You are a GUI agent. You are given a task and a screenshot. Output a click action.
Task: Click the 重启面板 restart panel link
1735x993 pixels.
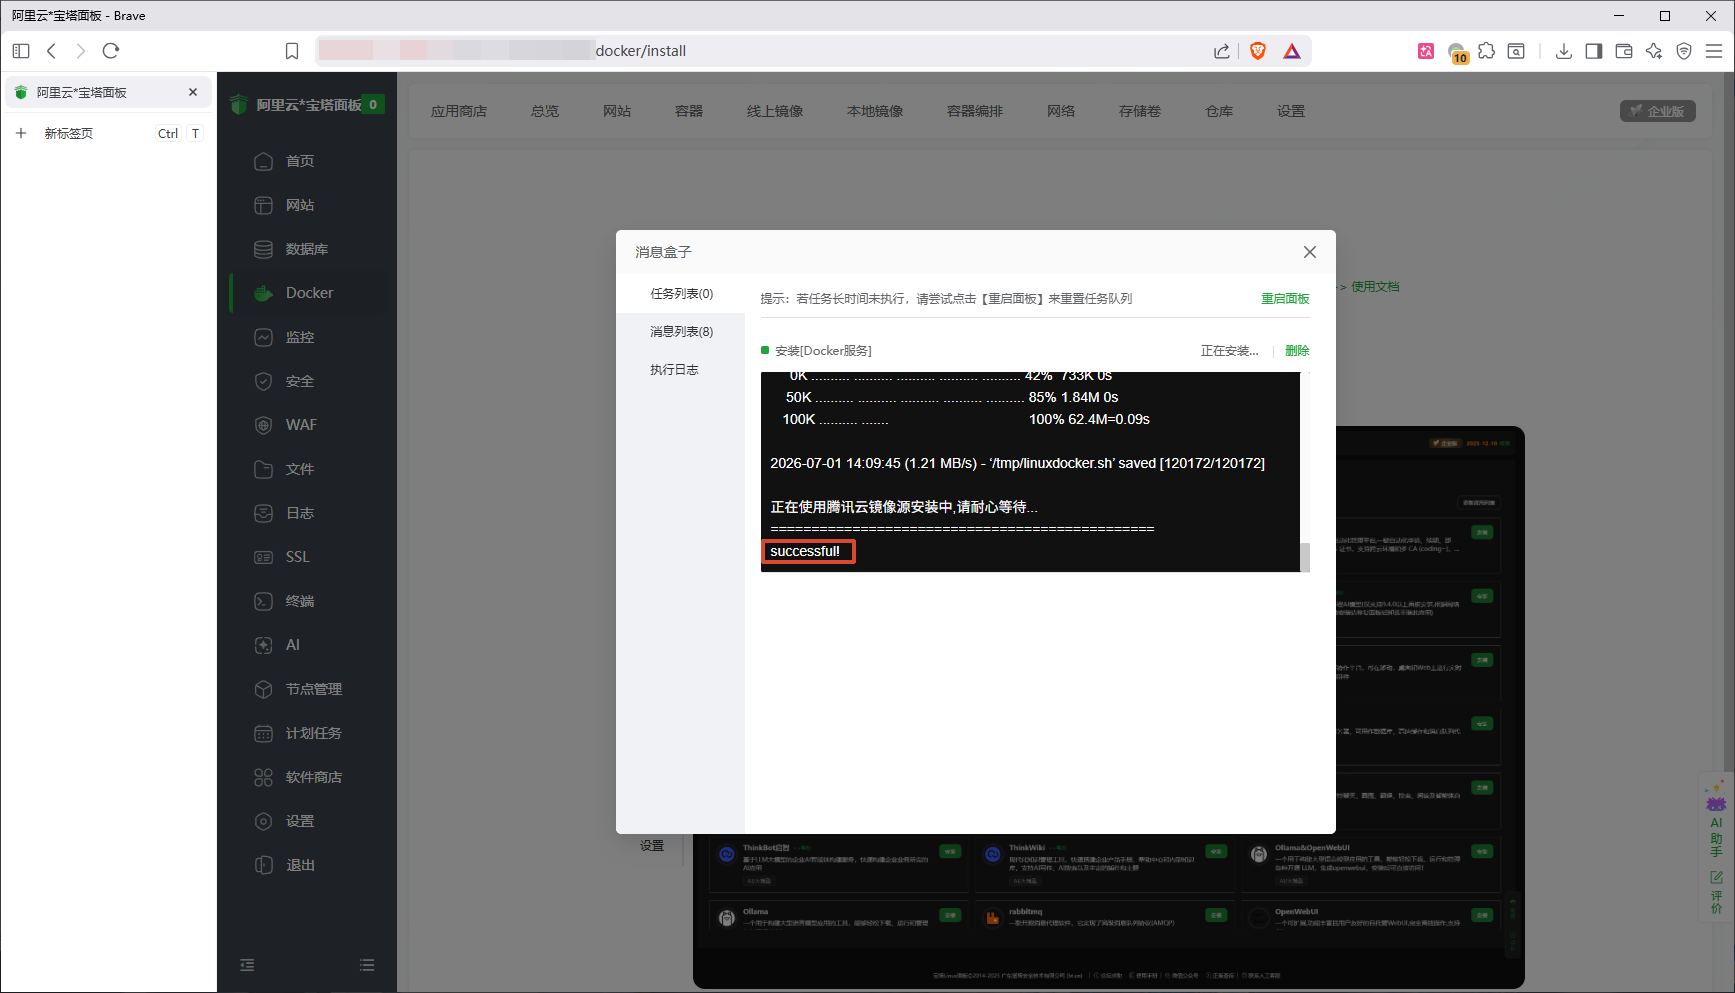[x=1285, y=299]
